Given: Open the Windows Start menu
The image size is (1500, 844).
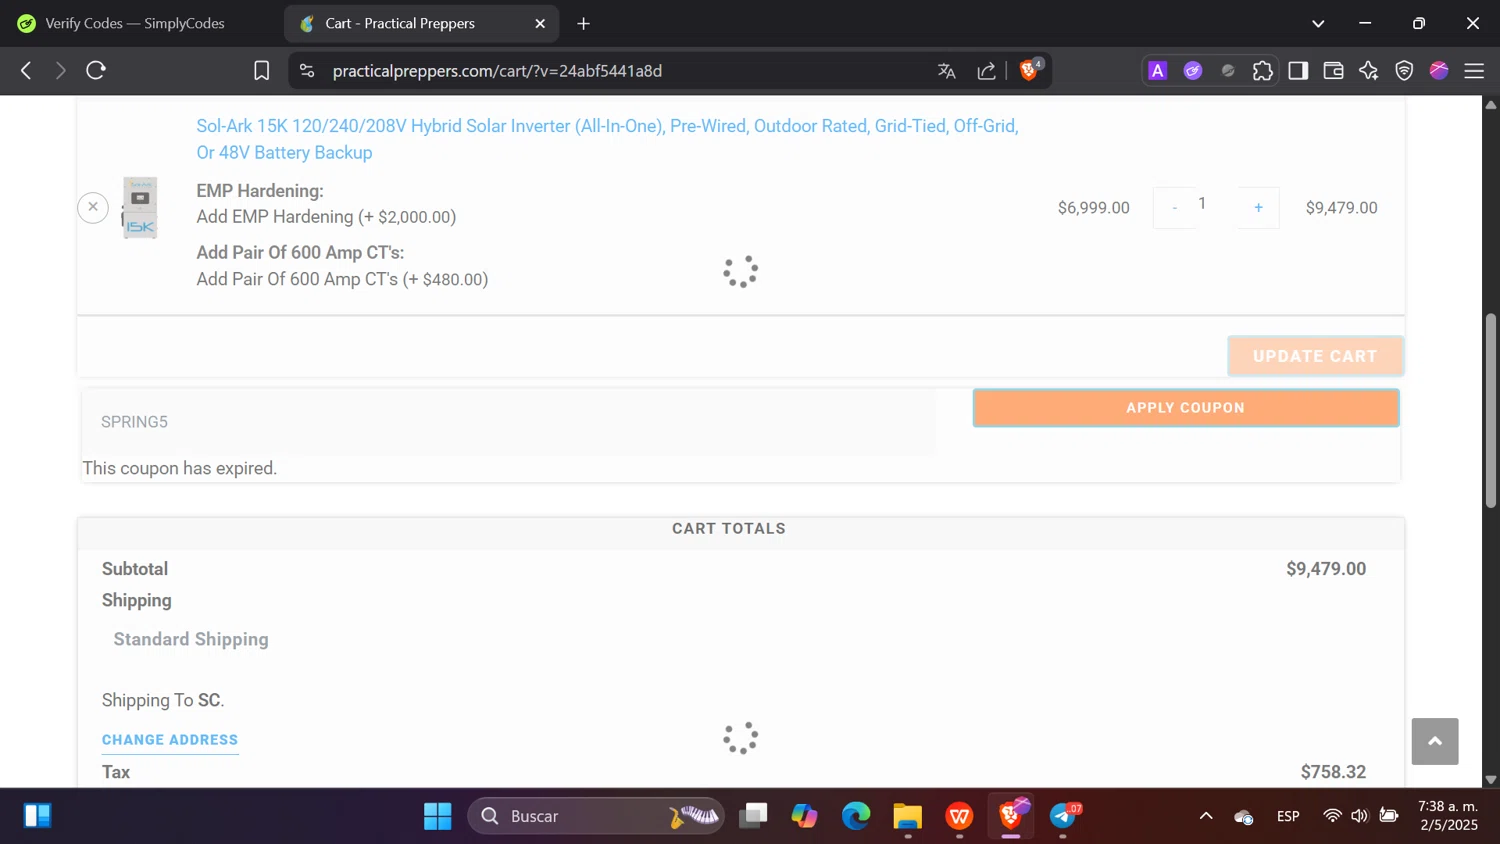Looking at the screenshot, I should coord(437,816).
